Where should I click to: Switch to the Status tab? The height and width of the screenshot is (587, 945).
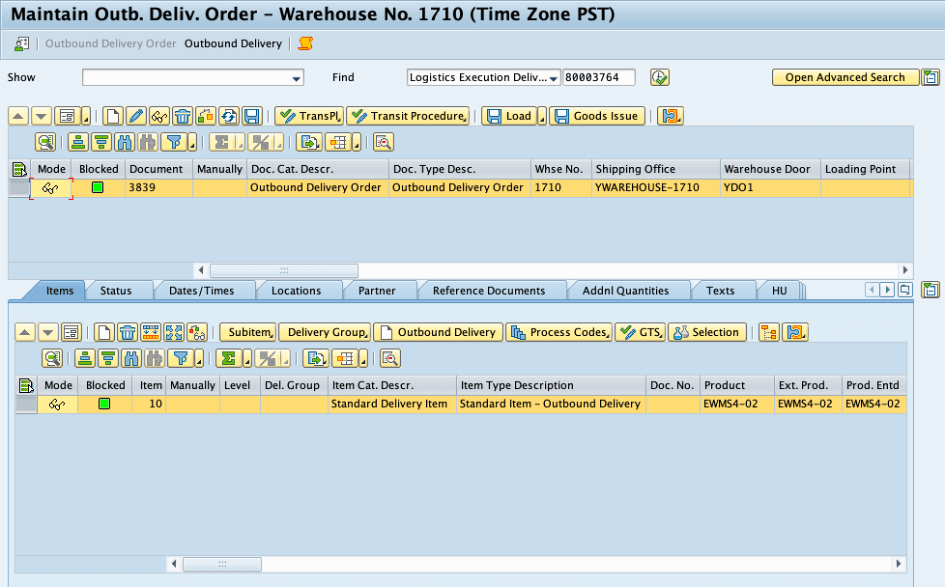point(116,290)
